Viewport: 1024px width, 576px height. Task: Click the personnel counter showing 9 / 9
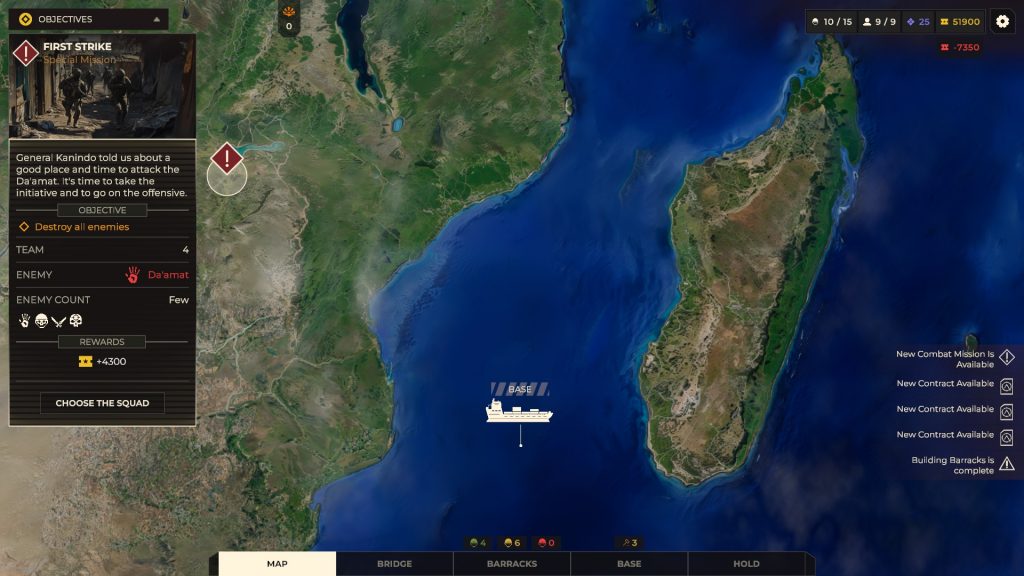(x=879, y=22)
